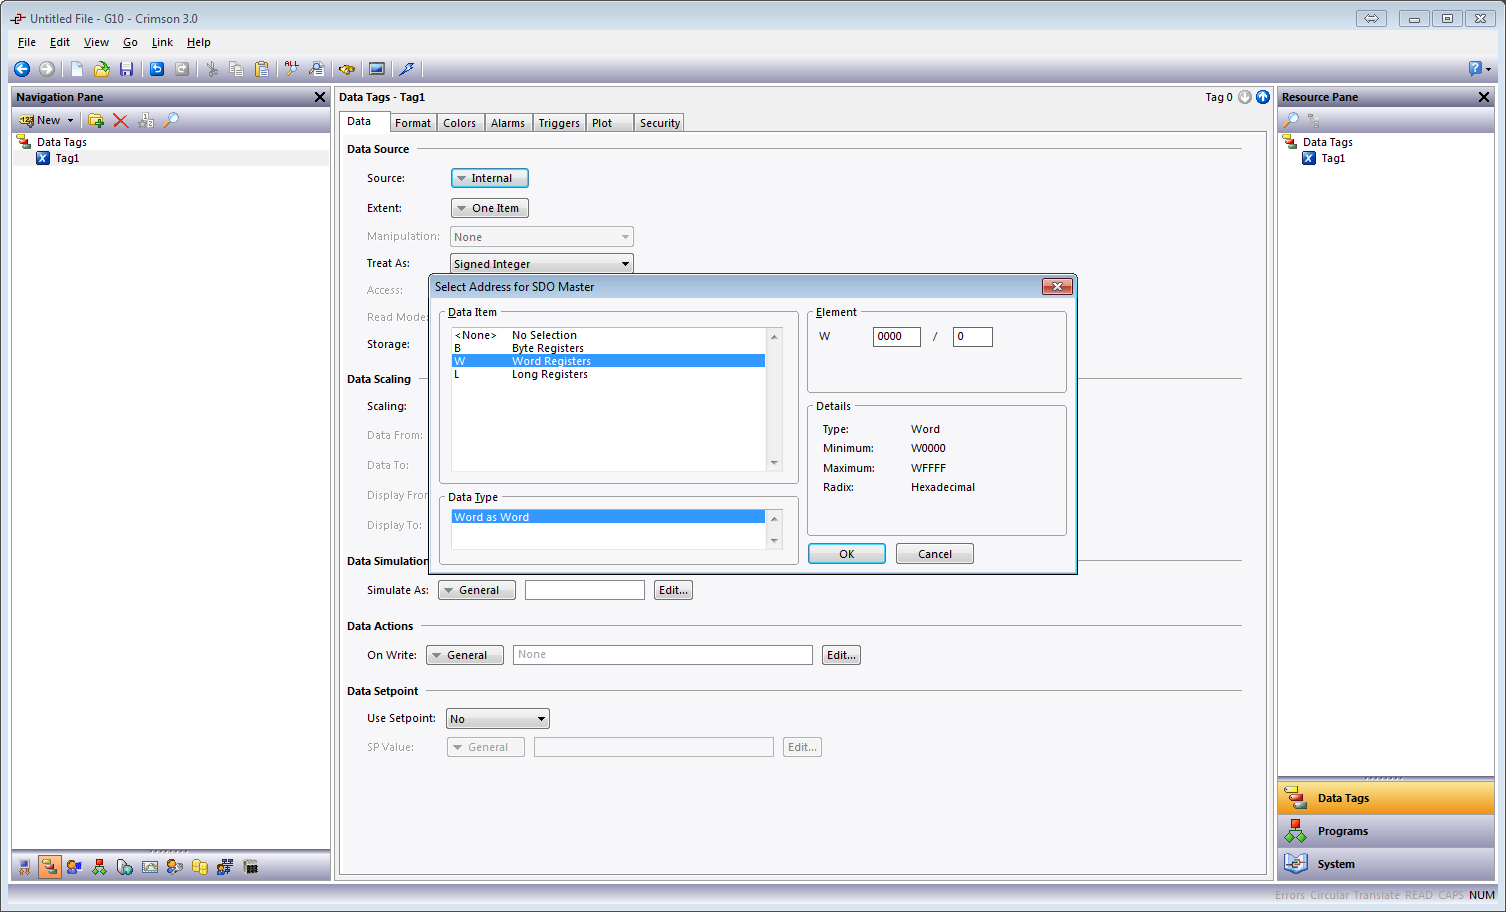Screen dimensions: 1506x912
Task: Create a new file with the blank page icon
Action: (77, 69)
